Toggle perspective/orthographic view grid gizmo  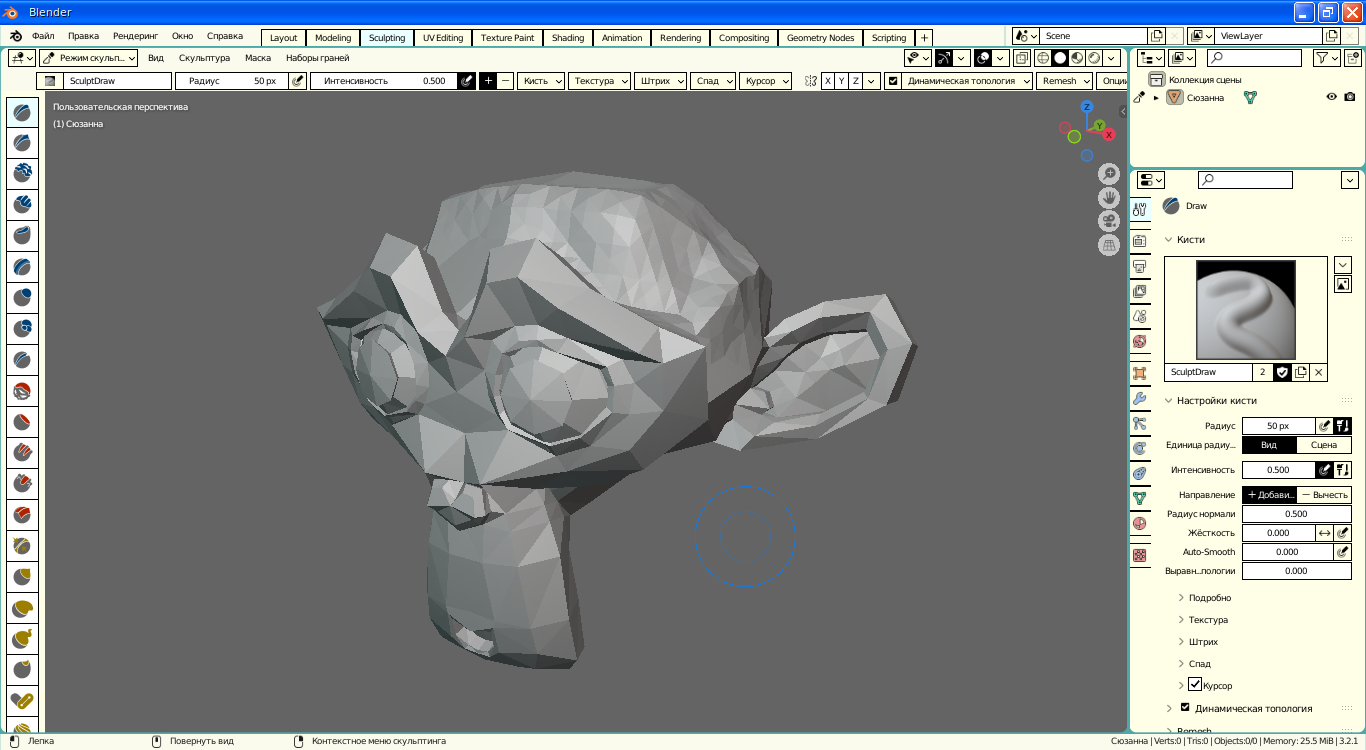(1108, 245)
